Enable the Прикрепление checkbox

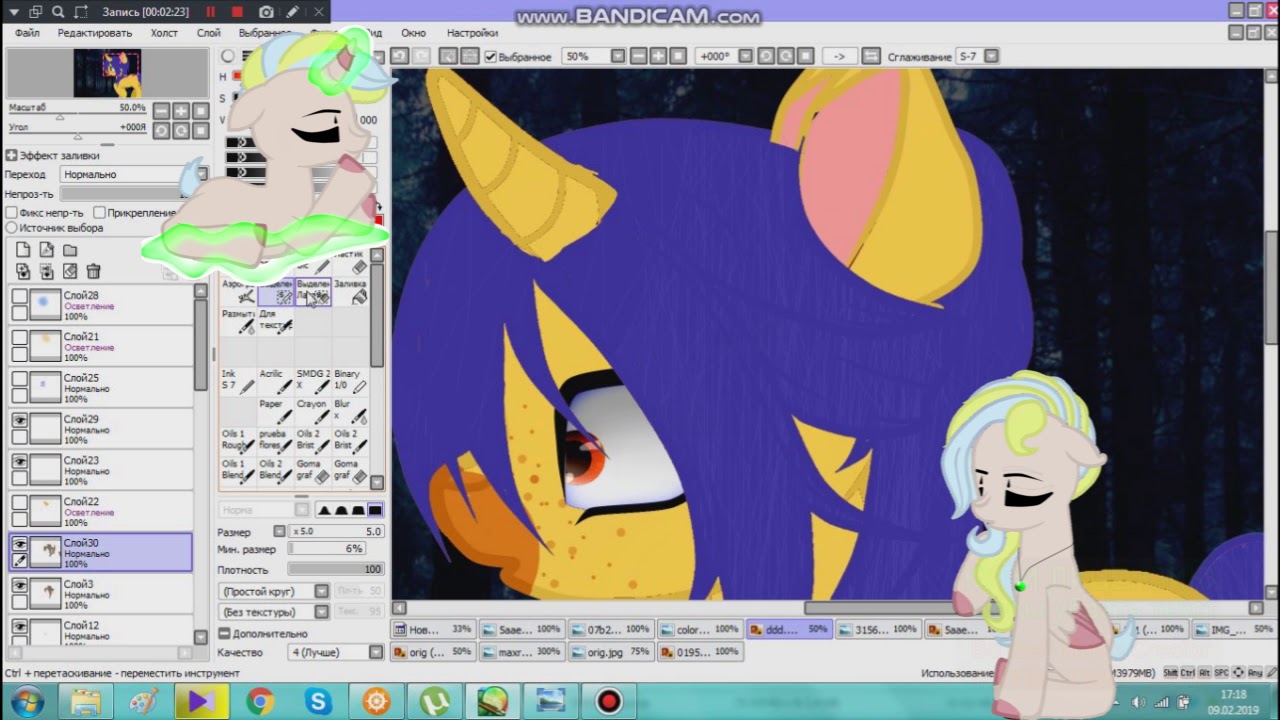pos(99,213)
